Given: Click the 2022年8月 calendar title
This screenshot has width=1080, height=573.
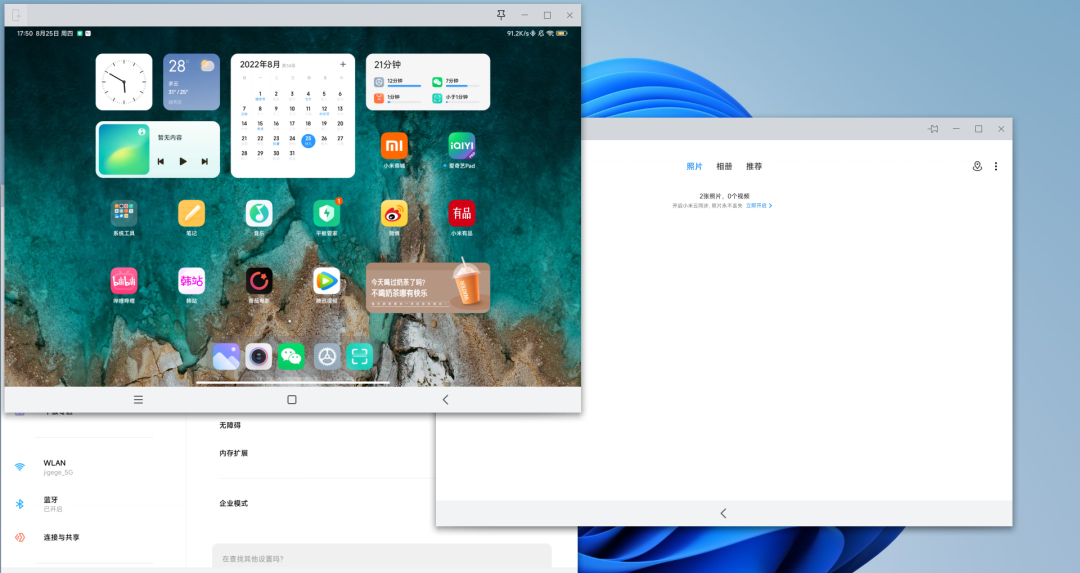Looking at the screenshot, I should [x=260, y=64].
